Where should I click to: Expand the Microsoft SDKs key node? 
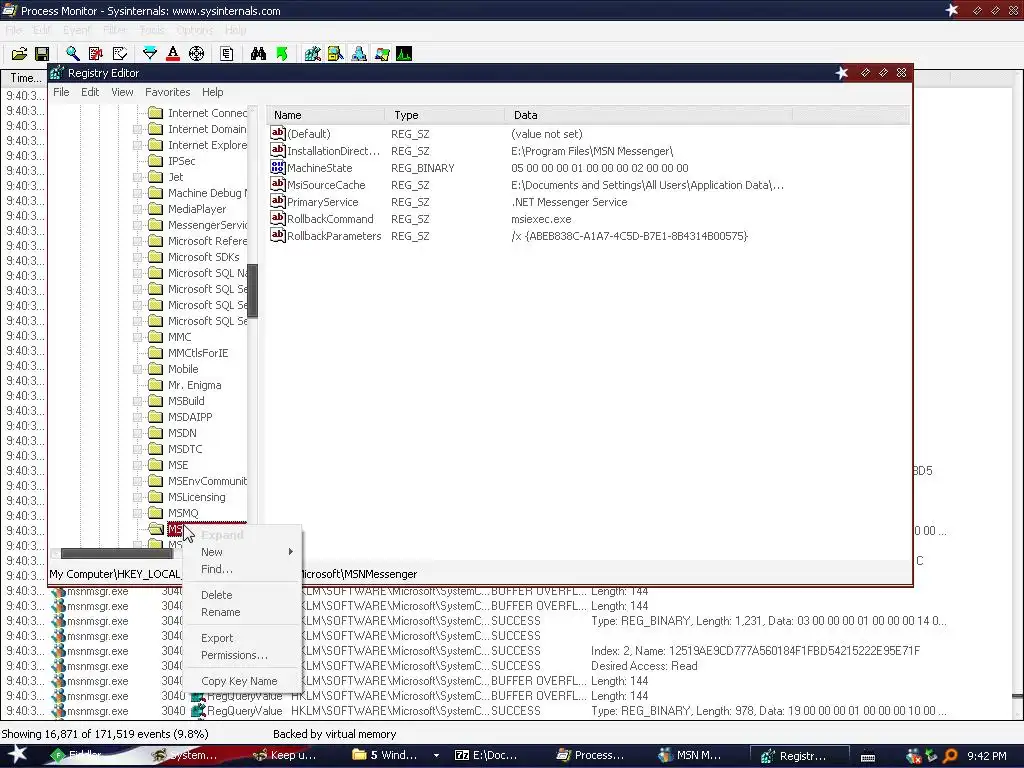(138, 257)
